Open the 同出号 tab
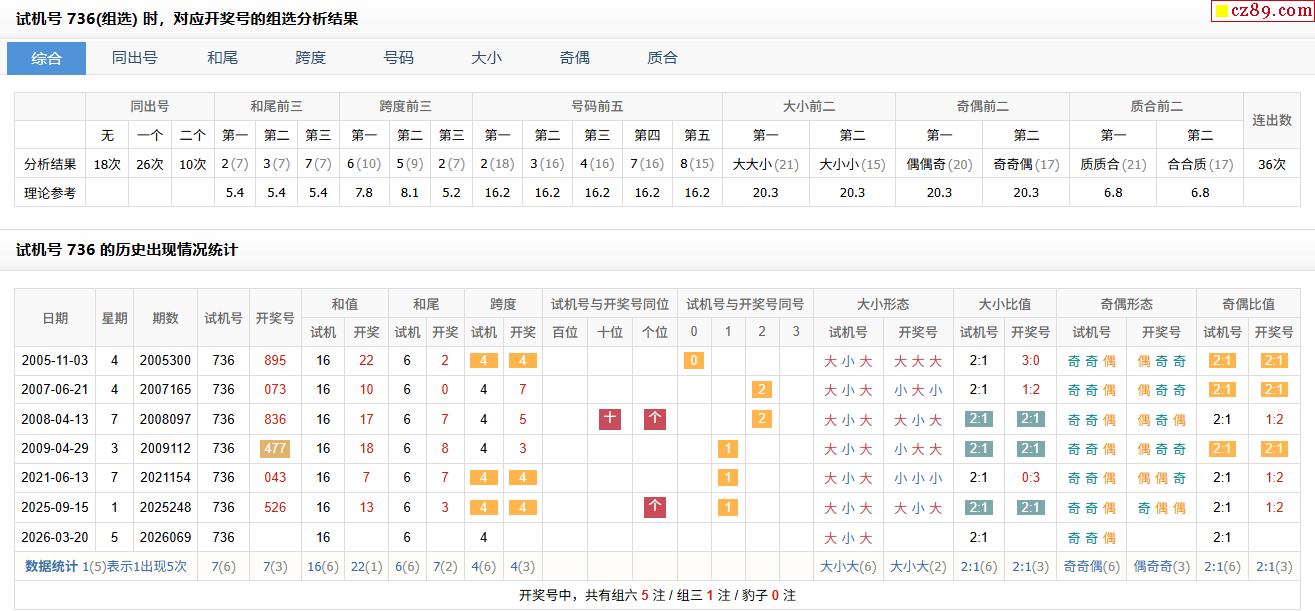The image size is (1315, 611). (134, 58)
